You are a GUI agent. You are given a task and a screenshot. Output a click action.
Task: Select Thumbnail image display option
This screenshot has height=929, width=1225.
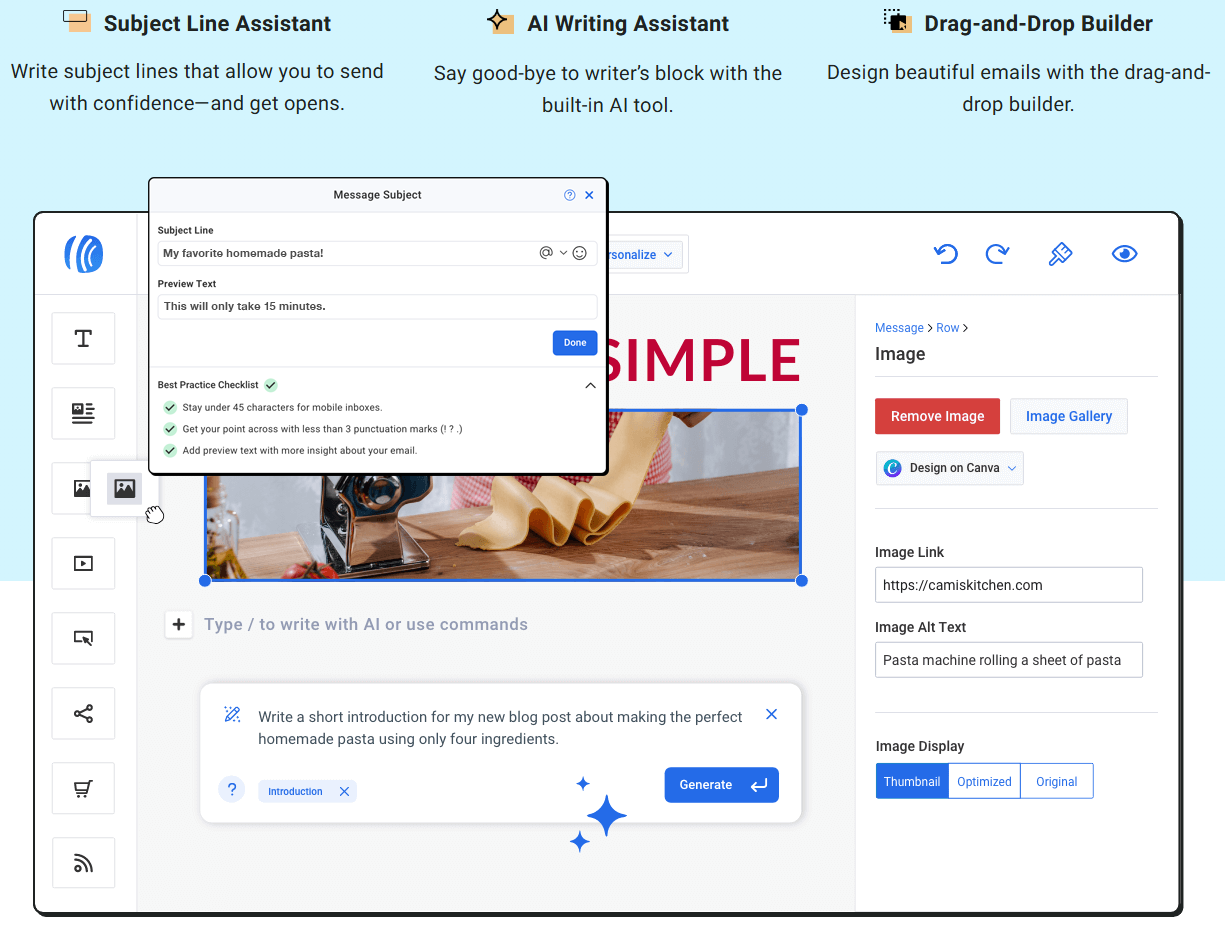(x=912, y=781)
